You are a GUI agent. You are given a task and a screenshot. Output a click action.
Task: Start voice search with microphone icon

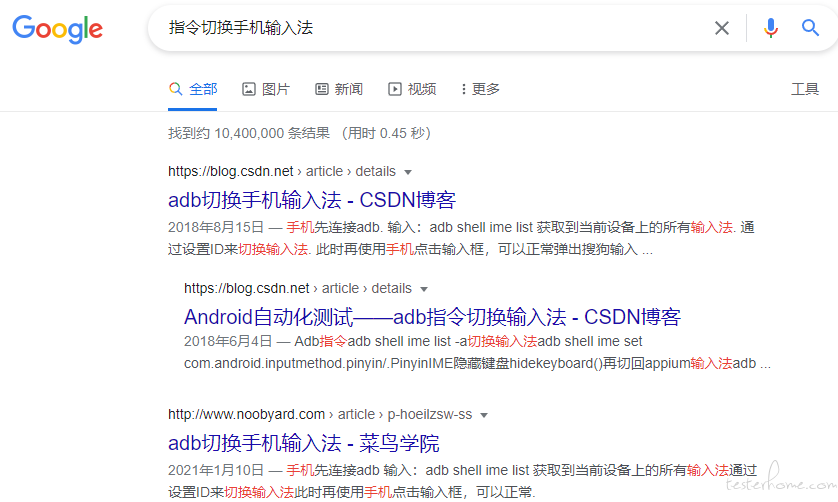pos(770,28)
